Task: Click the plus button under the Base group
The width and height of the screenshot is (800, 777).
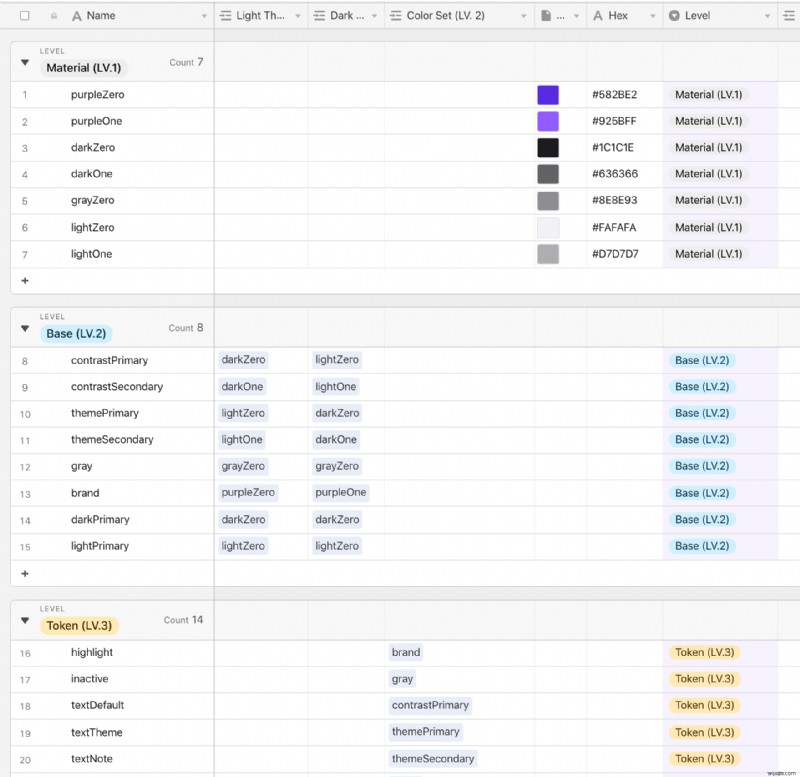Action: pyautogui.click(x=25, y=573)
